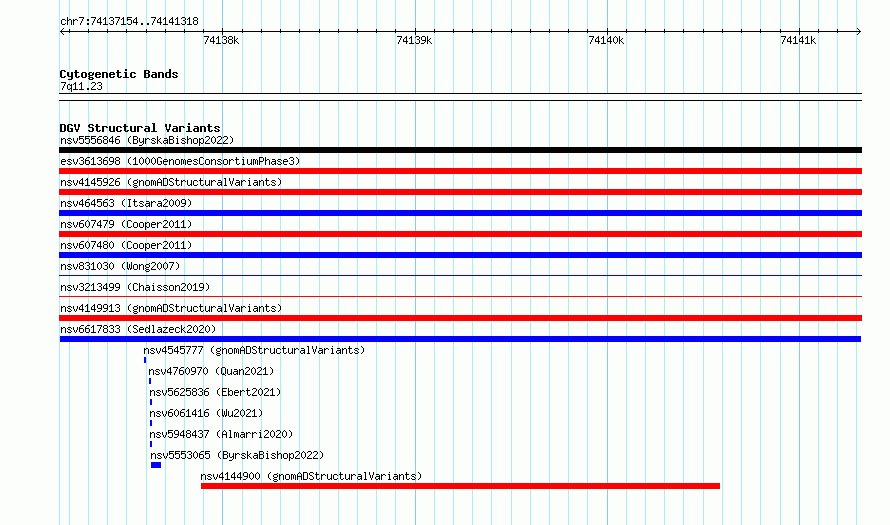This screenshot has height=525, width=890.
Task: Select the red nsv4149913 variant bar
Action: (460, 318)
